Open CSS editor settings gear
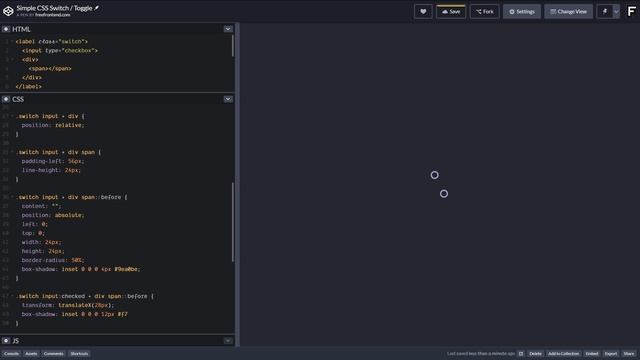This screenshot has height=360, width=640. point(6,99)
